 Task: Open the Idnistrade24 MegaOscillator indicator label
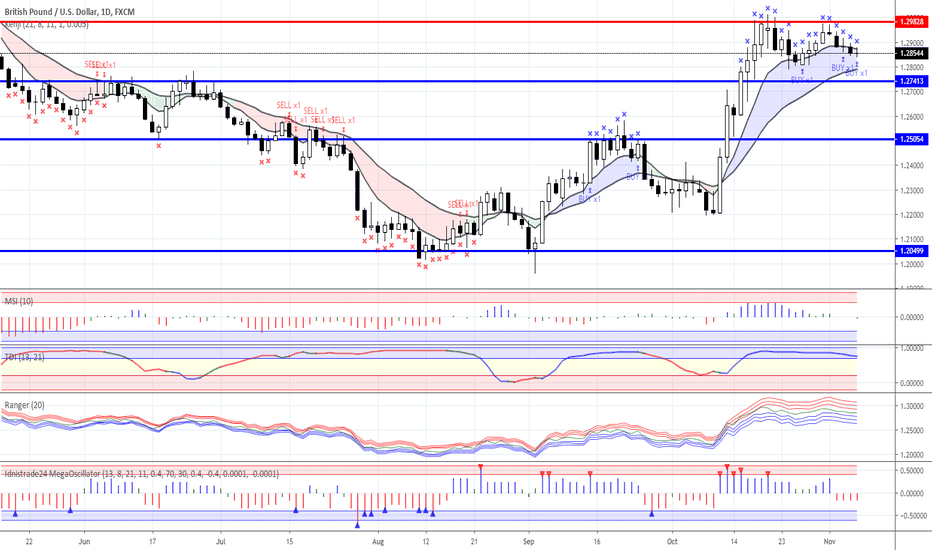[x=141, y=474]
